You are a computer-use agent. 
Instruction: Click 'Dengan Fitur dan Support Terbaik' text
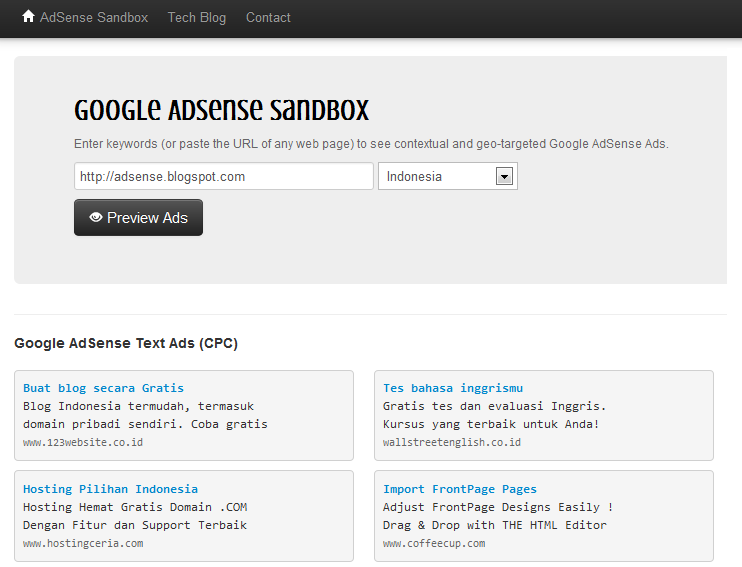click(x=135, y=525)
